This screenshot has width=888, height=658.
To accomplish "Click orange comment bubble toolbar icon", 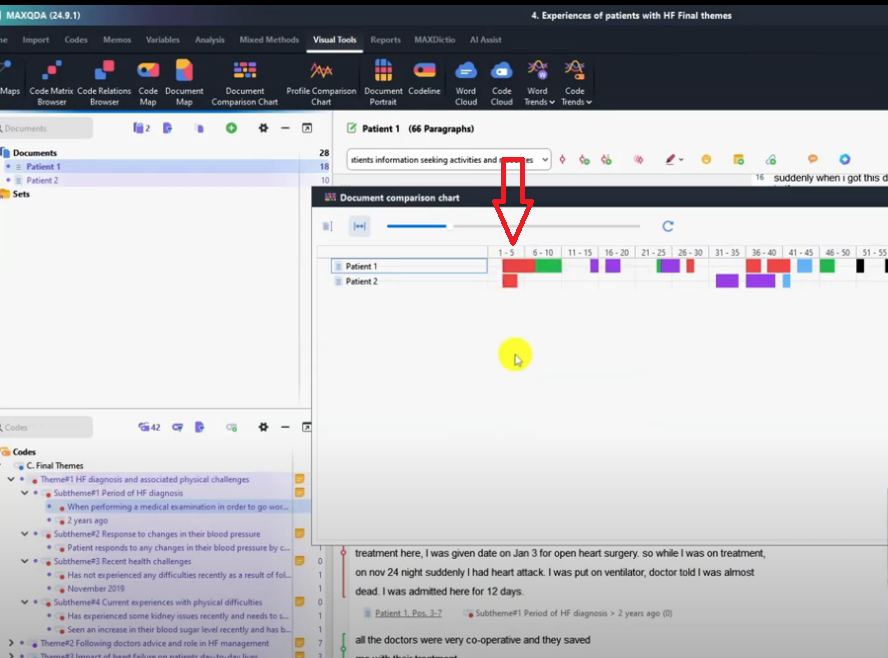I will point(813,159).
